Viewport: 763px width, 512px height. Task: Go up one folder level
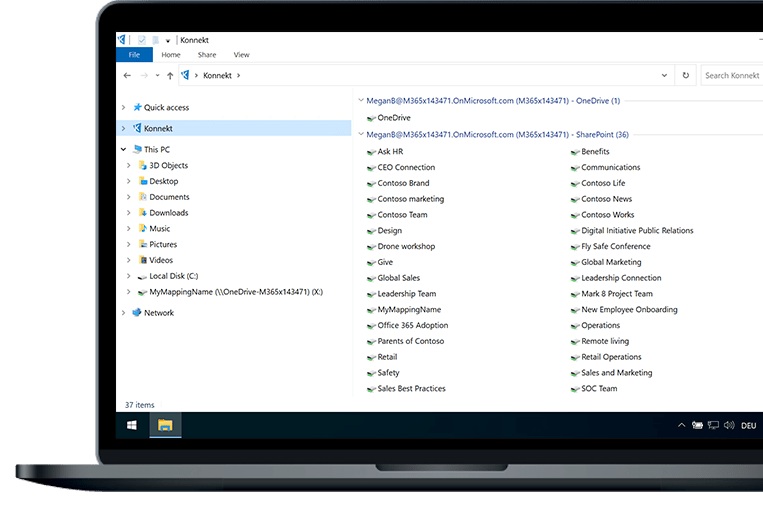(x=170, y=75)
